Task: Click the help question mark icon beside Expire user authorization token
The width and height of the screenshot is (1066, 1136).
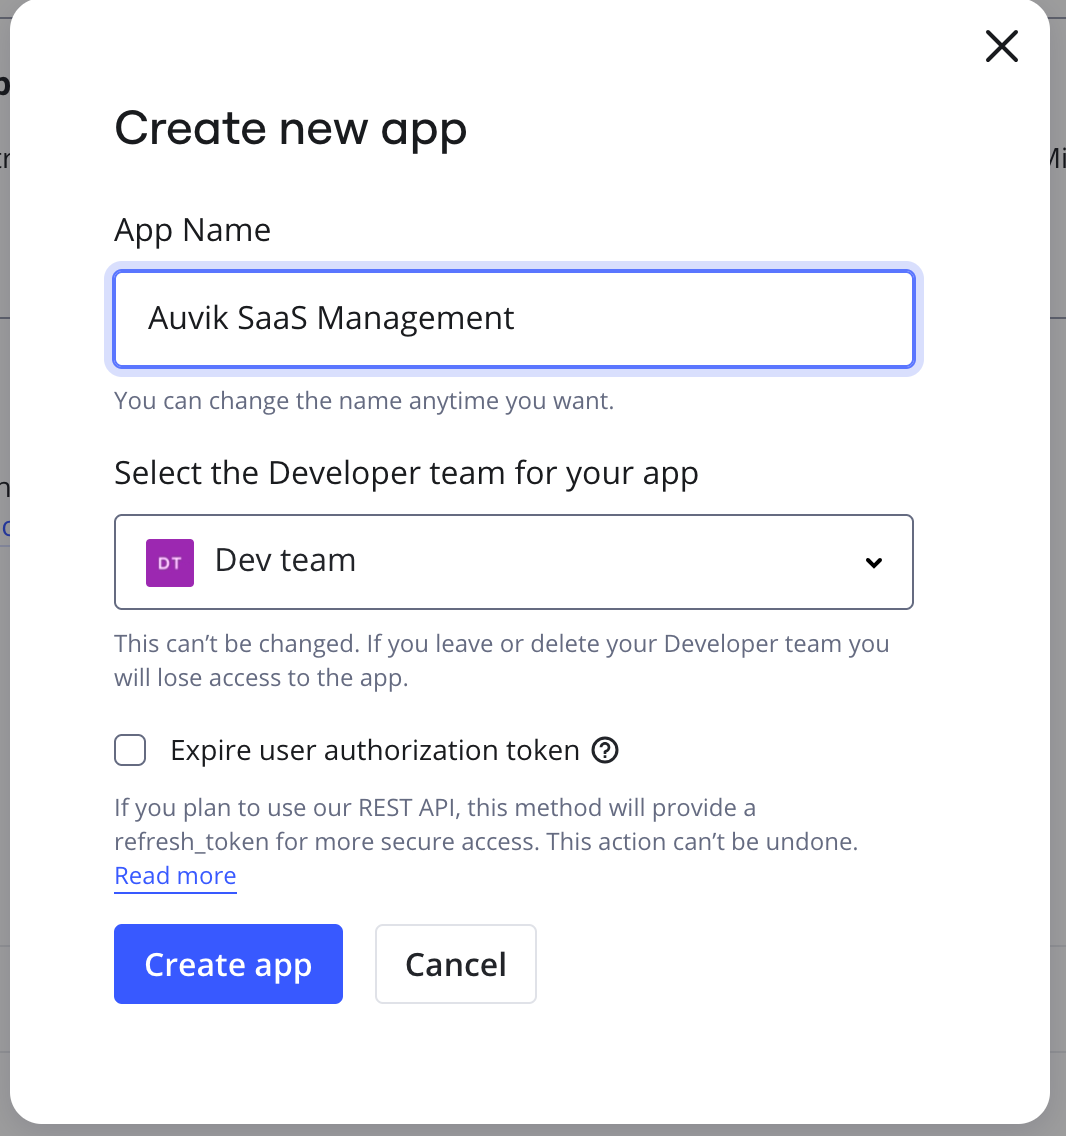Action: [605, 751]
